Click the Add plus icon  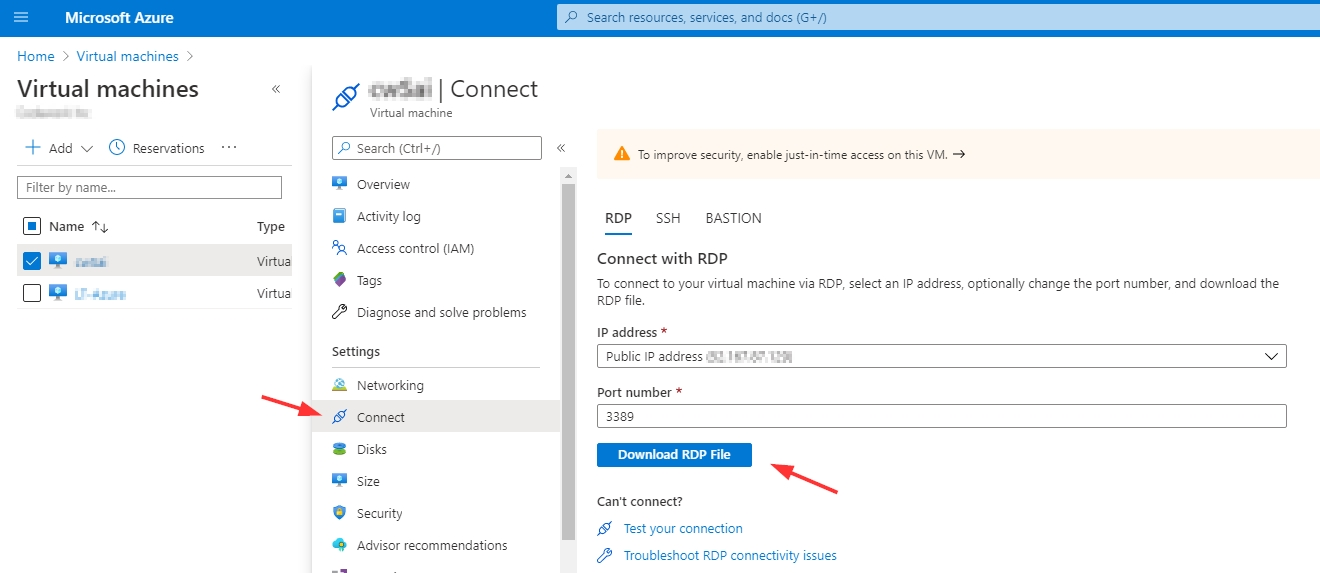tap(33, 148)
